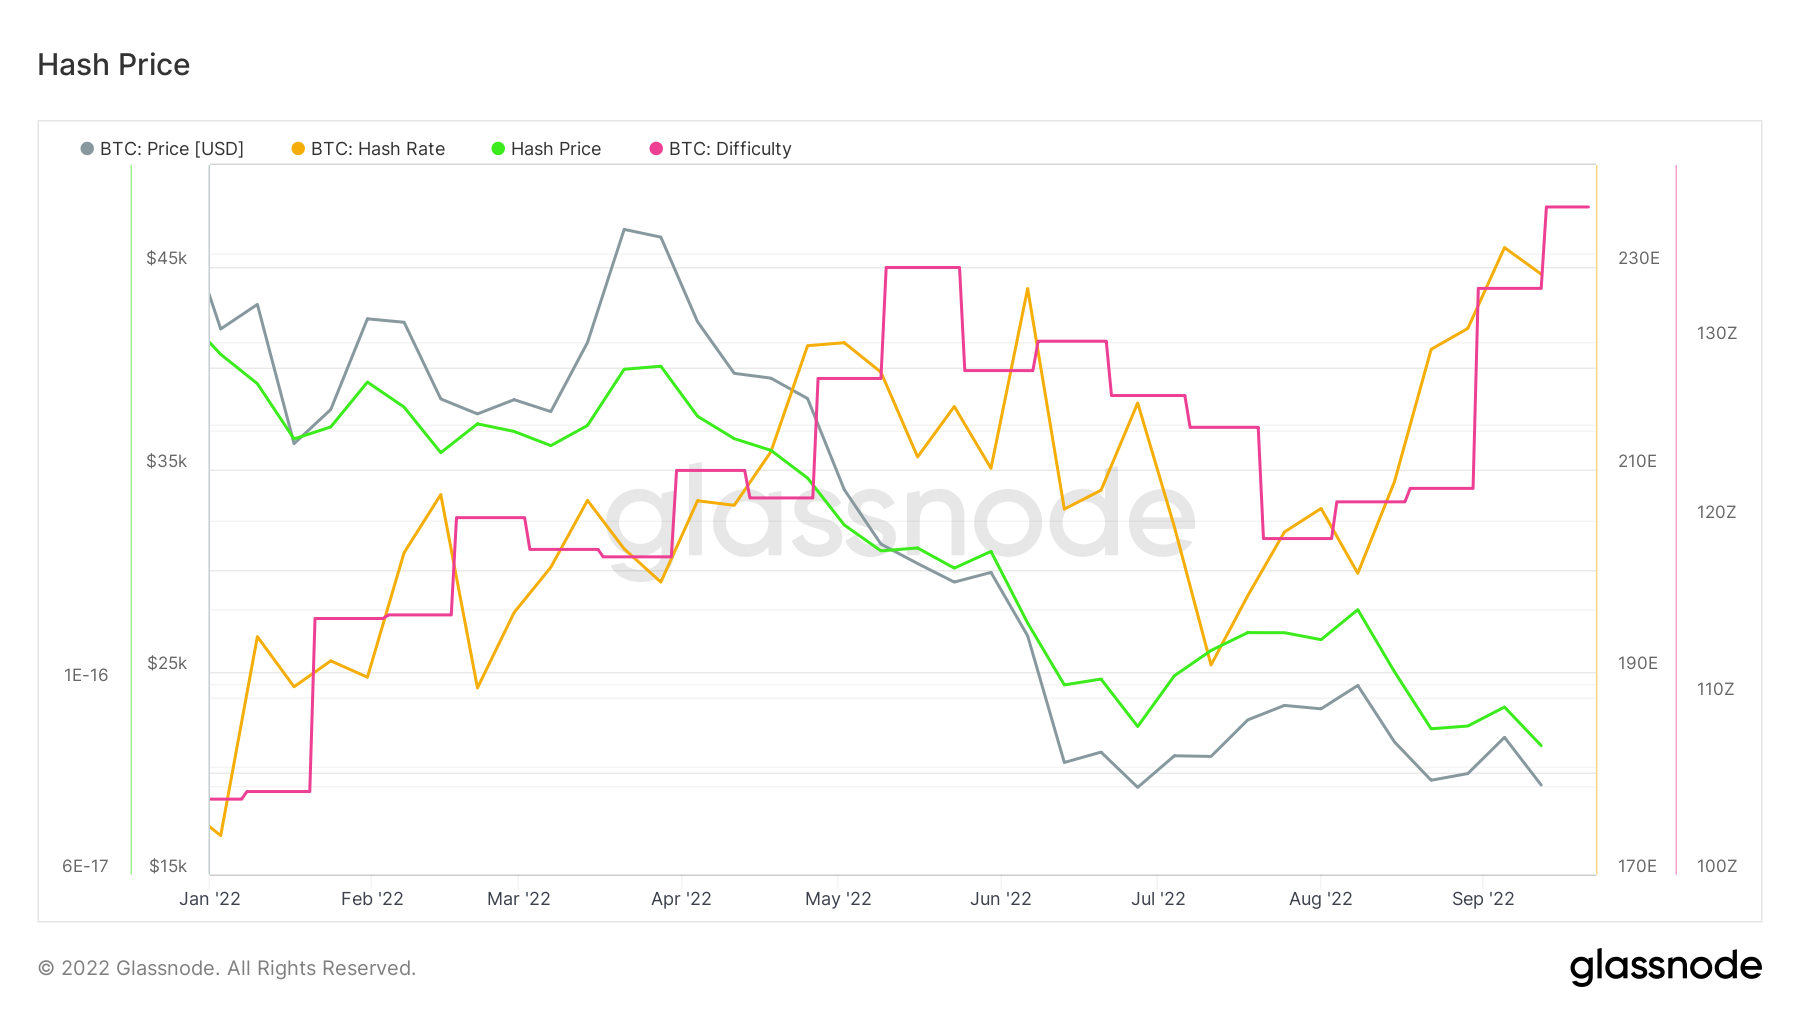The image size is (1800, 1013).
Task: Hide the 'Hash Price' series via legend label
Action: [555, 149]
